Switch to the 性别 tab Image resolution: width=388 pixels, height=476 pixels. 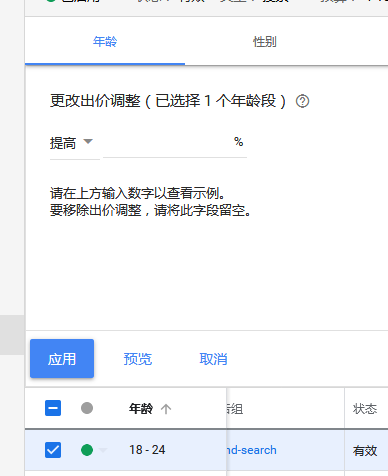pos(265,42)
